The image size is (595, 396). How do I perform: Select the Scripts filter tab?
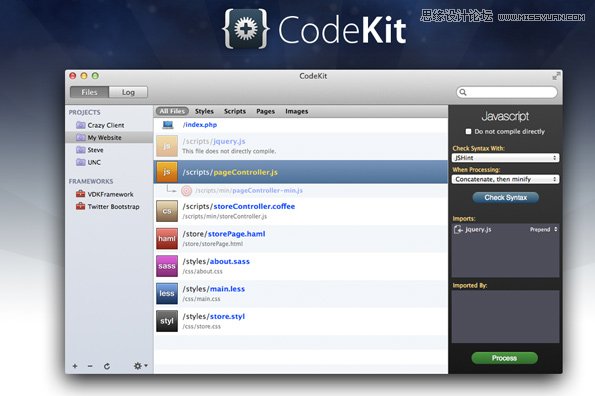235,111
